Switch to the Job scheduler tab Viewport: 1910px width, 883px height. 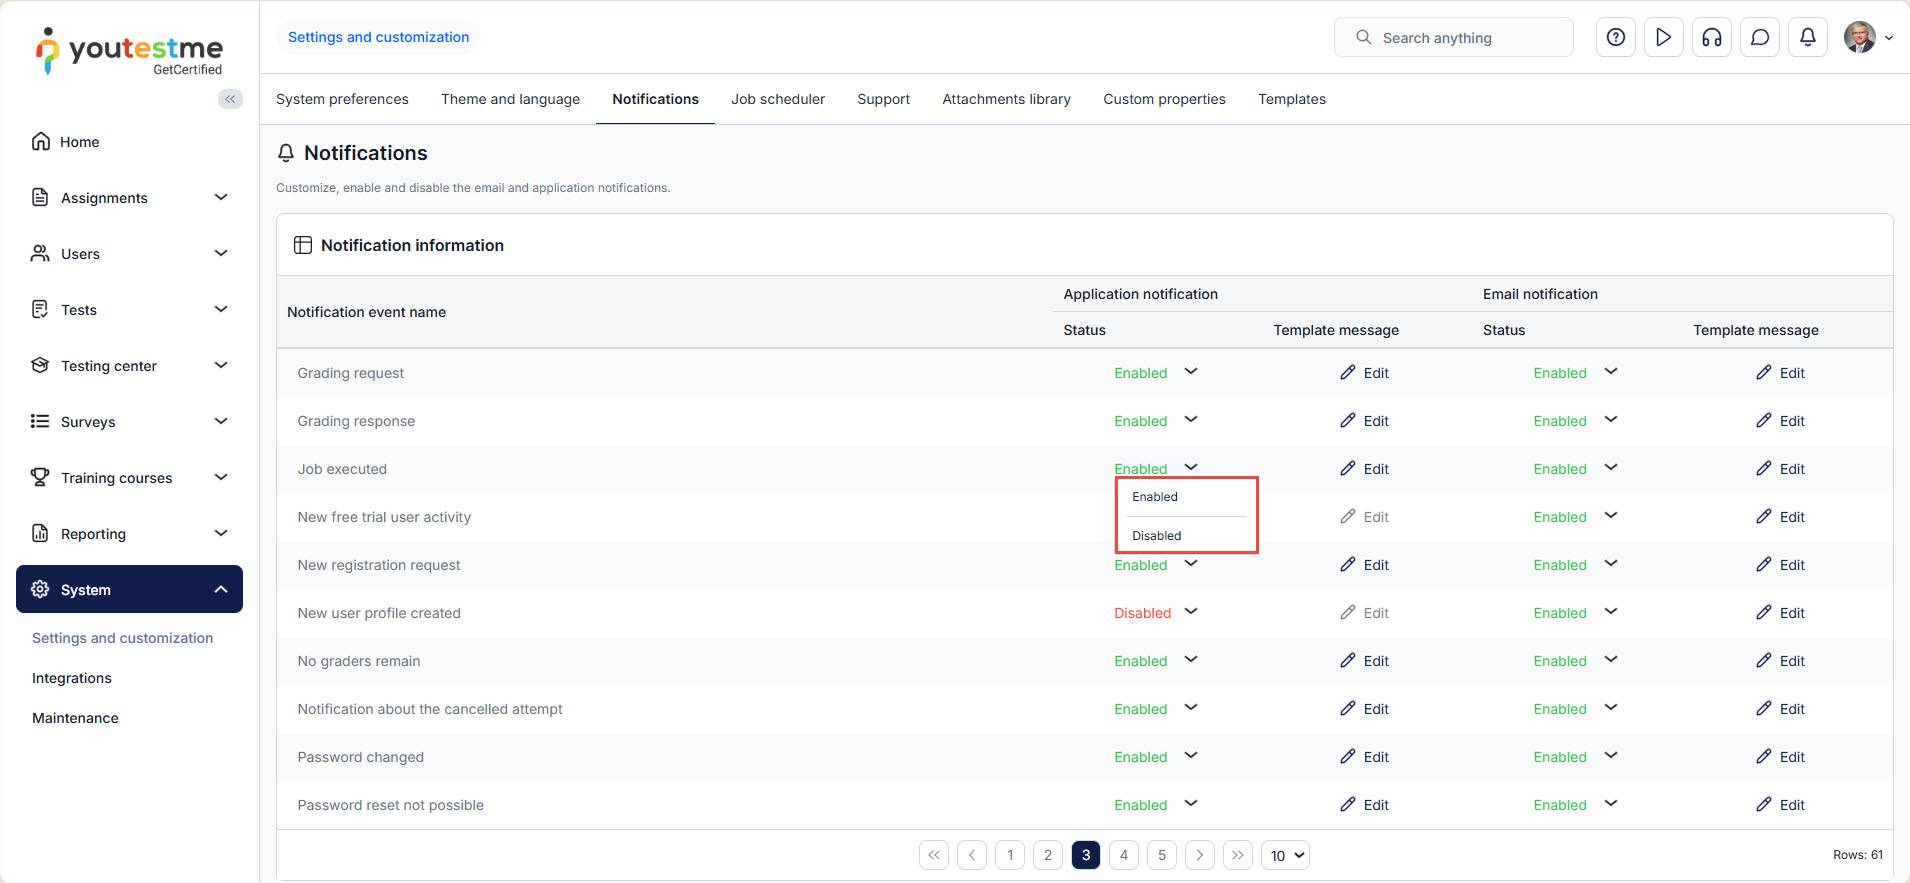point(777,99)
